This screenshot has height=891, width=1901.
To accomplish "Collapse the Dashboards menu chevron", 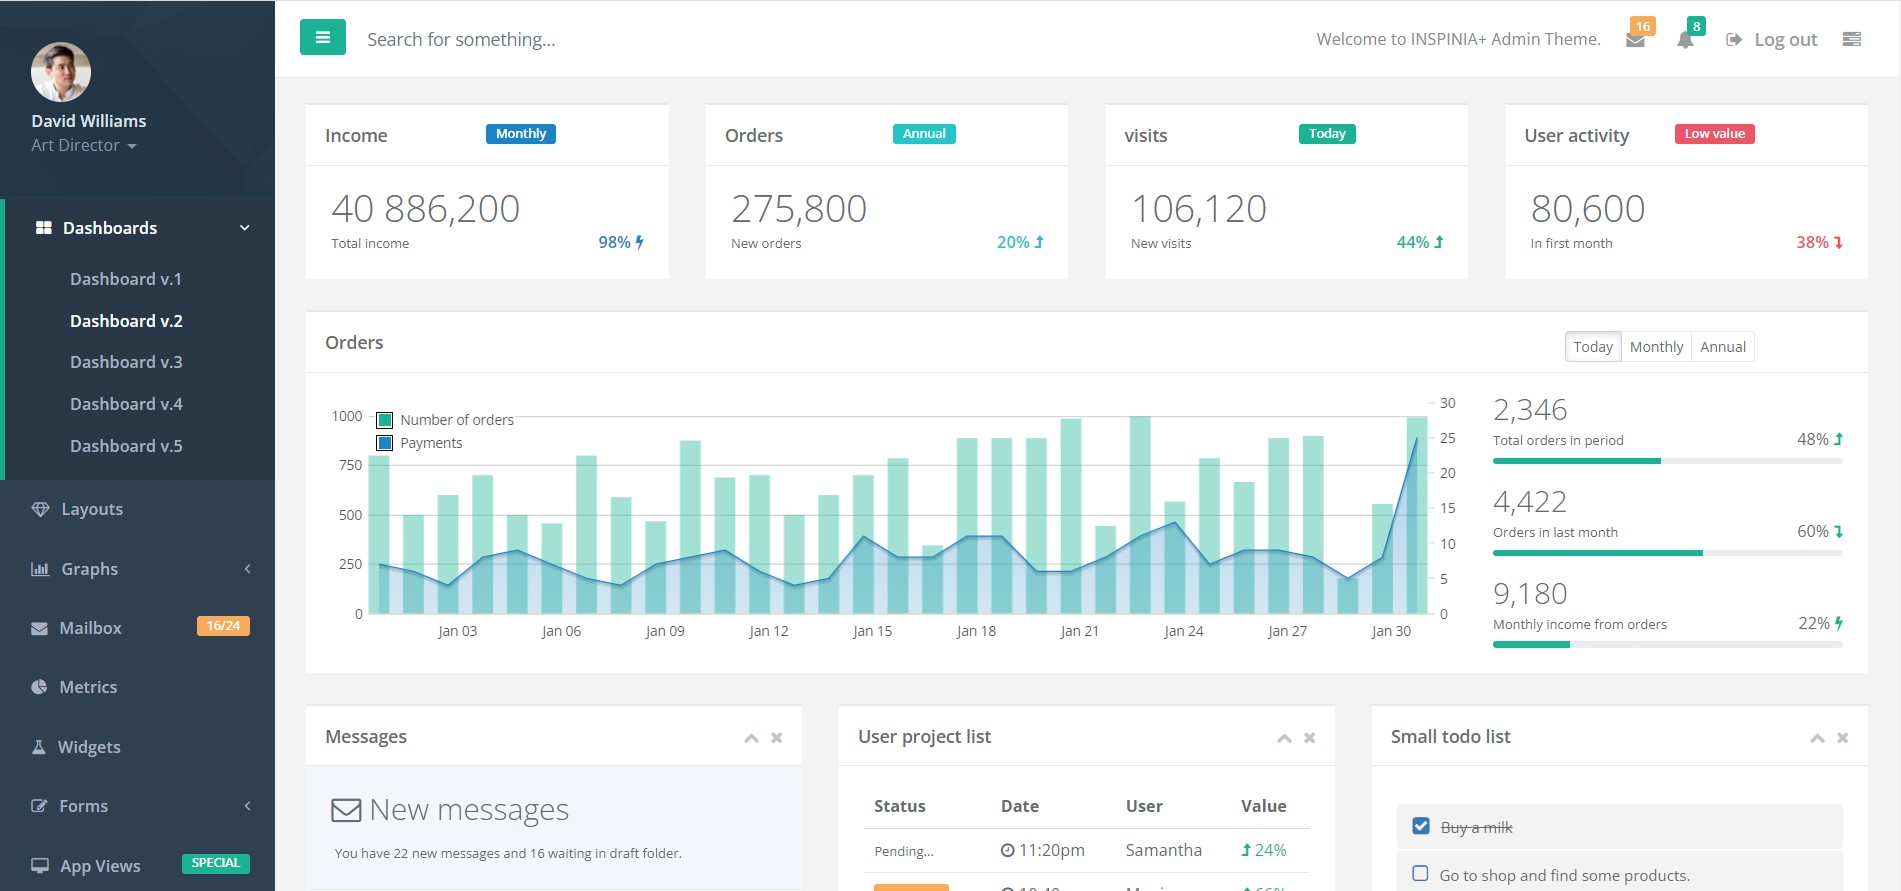I will [245, 228].
